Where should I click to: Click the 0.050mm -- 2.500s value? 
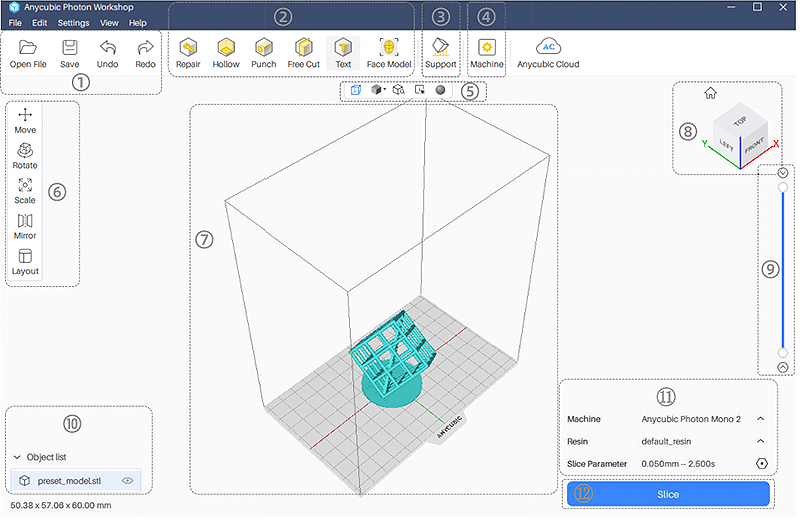point(678,464)
